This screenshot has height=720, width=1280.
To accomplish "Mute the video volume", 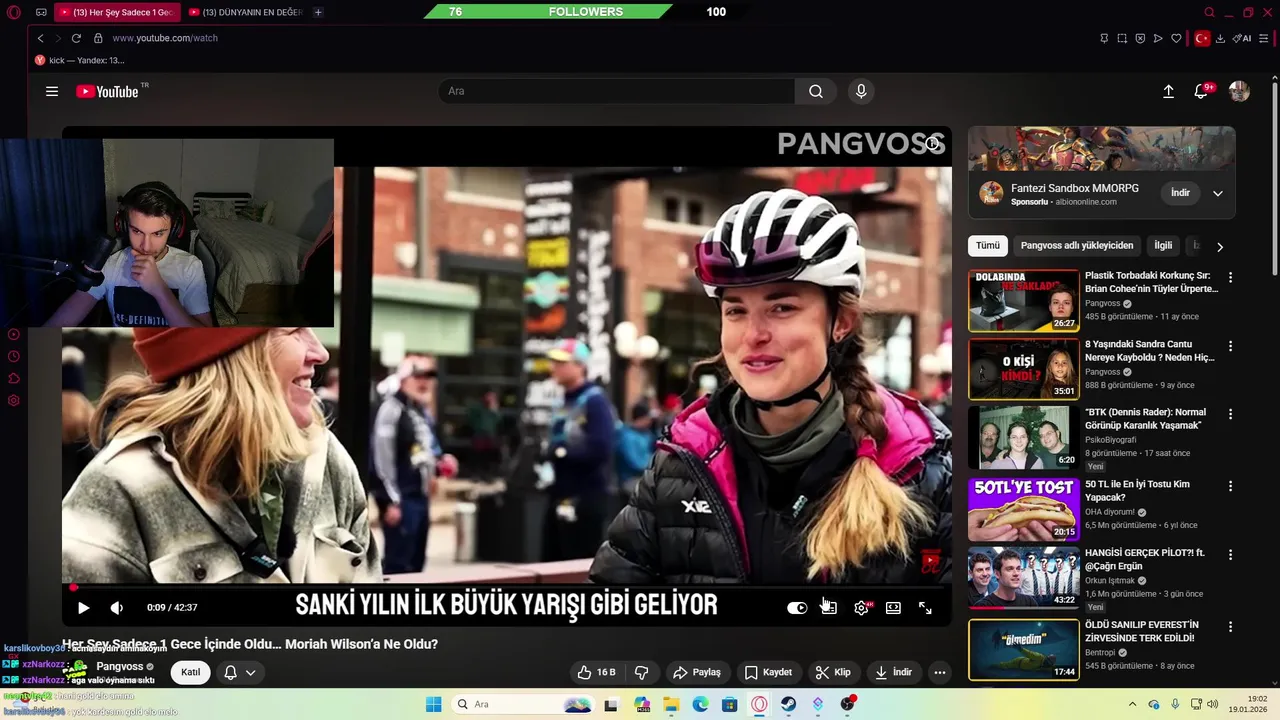I will coord(117,607).
